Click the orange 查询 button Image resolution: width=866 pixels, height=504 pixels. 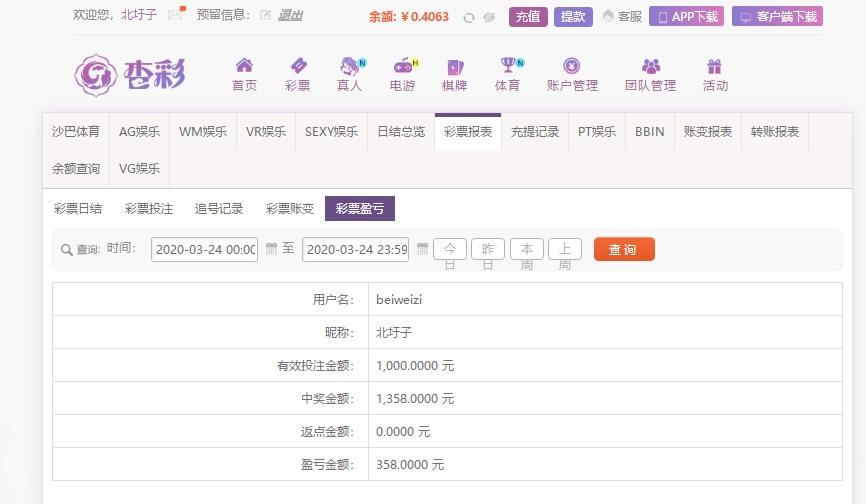[x=624, y=250]
